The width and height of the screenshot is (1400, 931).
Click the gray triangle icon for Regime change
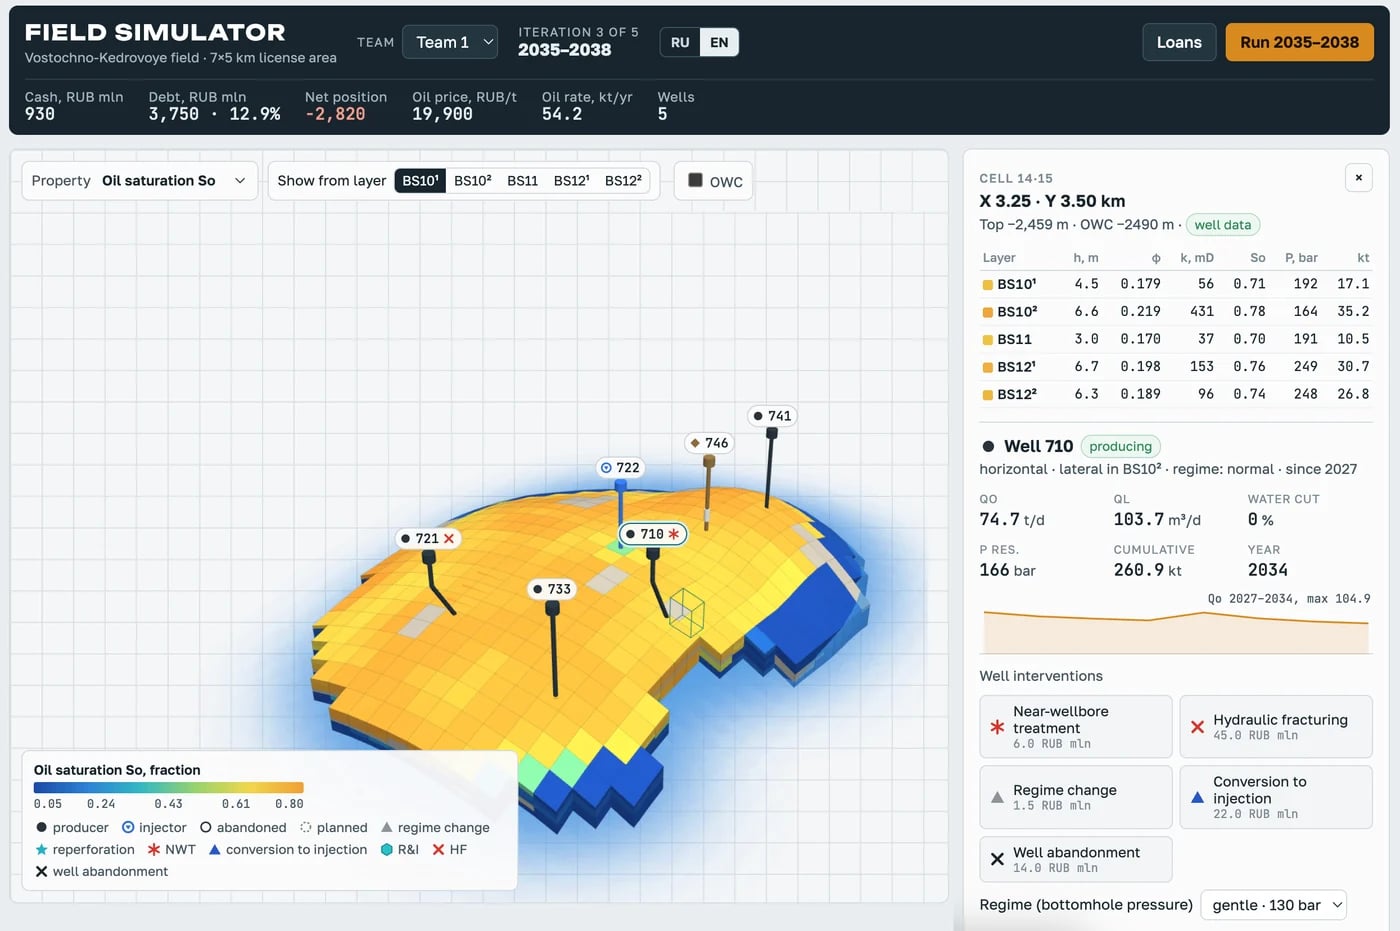coord(997,797)
